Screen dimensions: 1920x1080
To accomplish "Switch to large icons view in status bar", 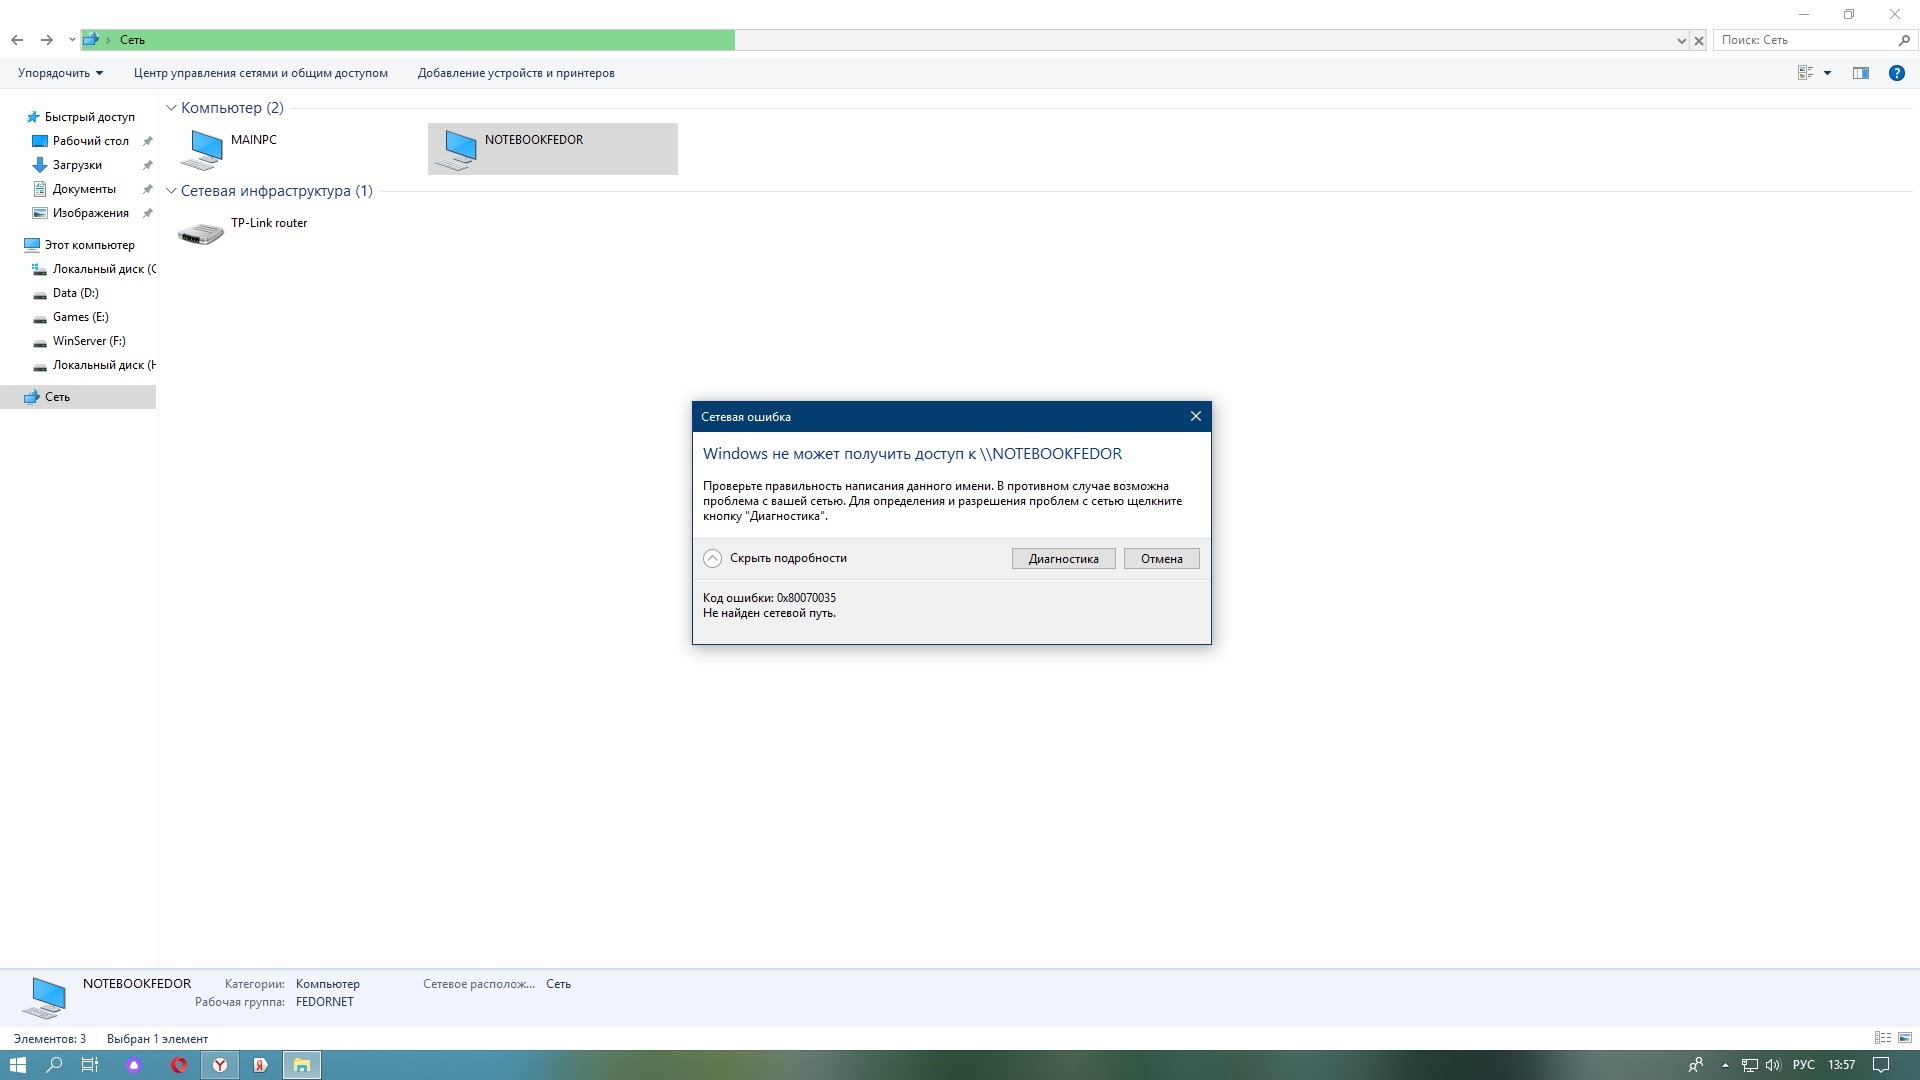I will (1904, 1039).
